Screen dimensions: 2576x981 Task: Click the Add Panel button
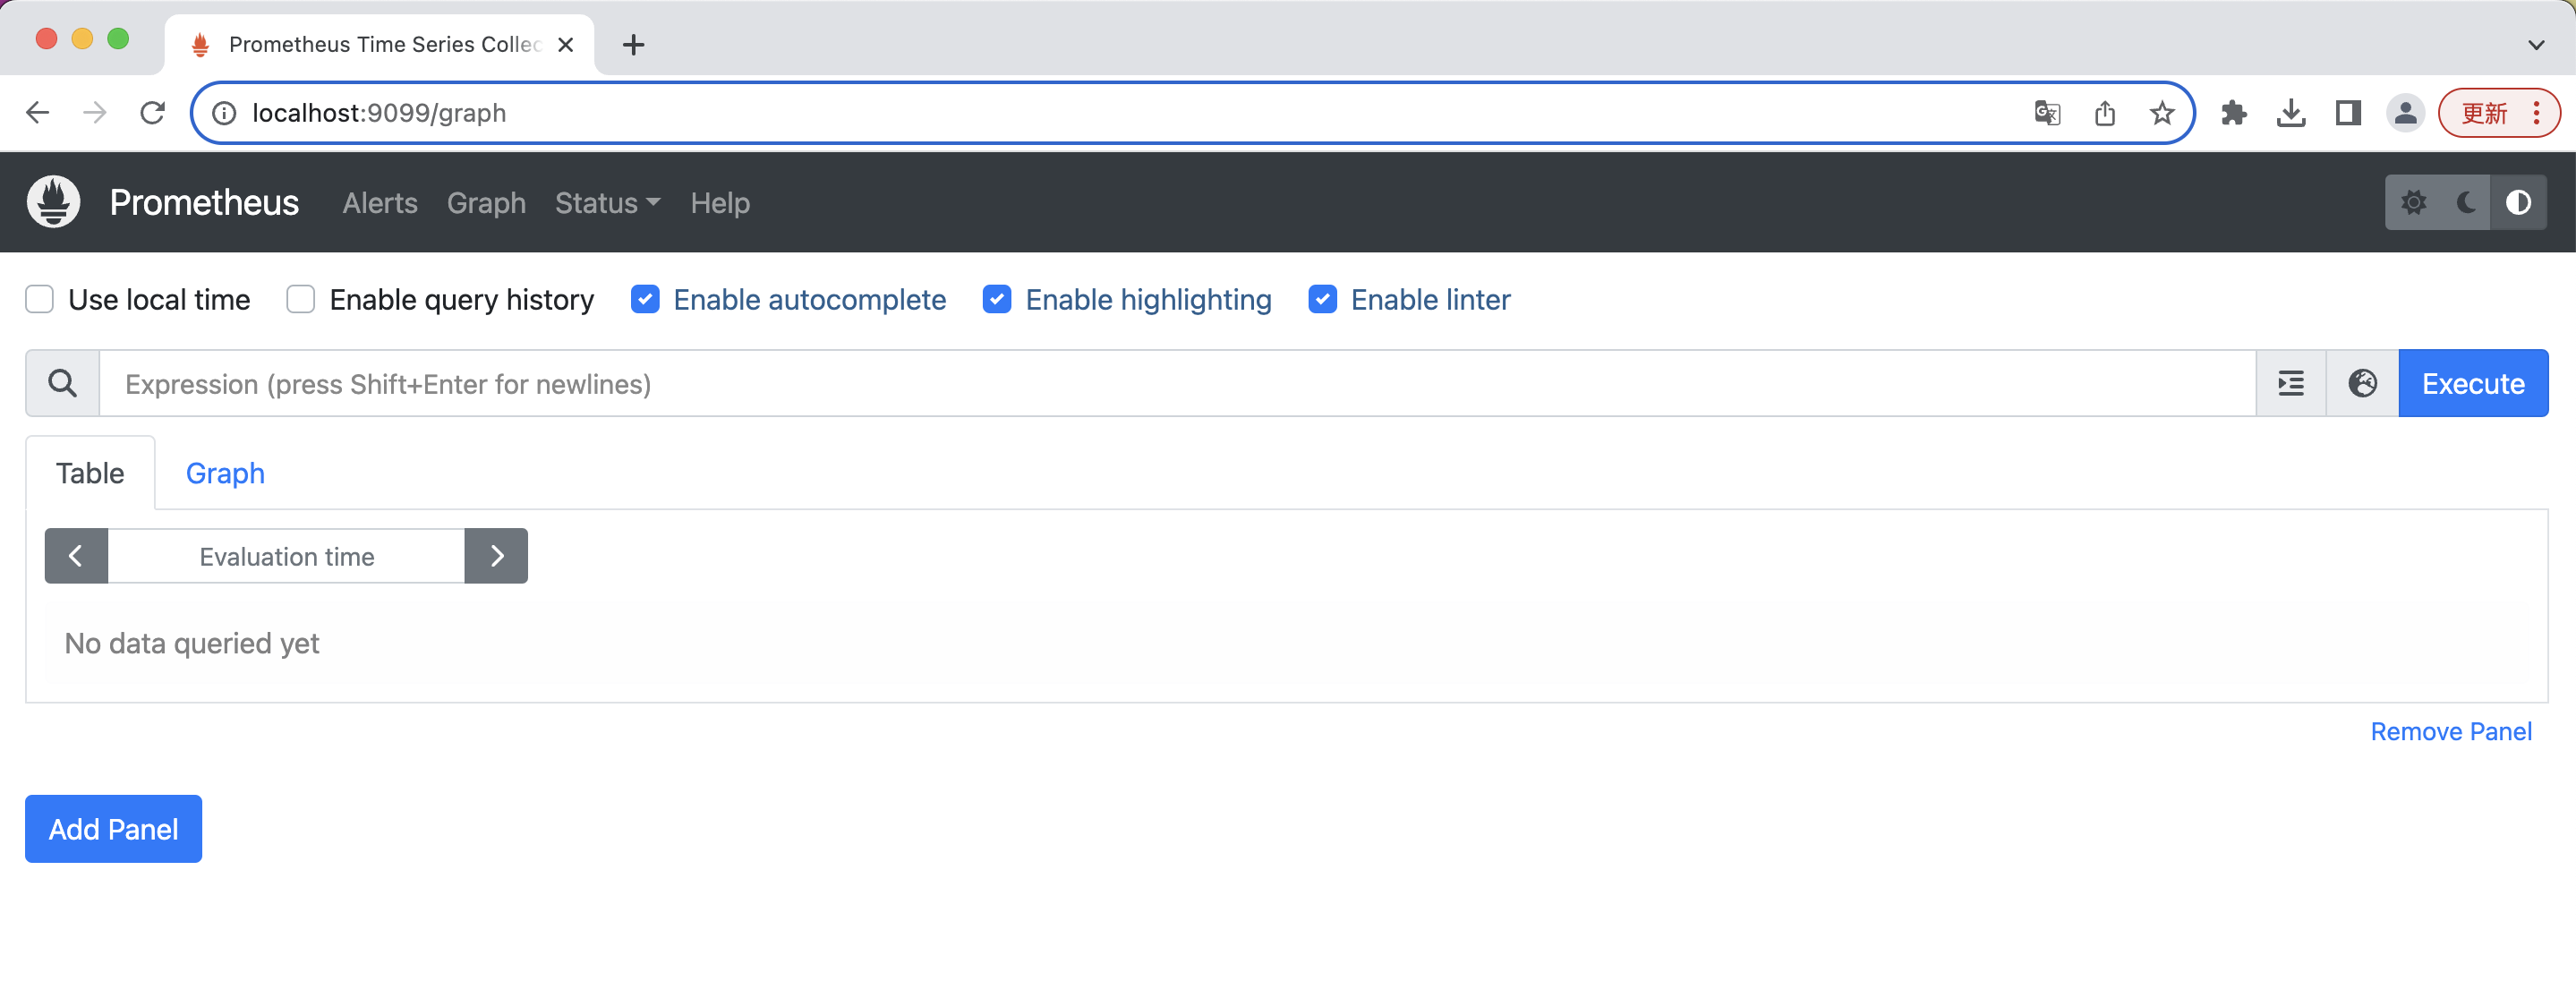(x=114, y=828)
